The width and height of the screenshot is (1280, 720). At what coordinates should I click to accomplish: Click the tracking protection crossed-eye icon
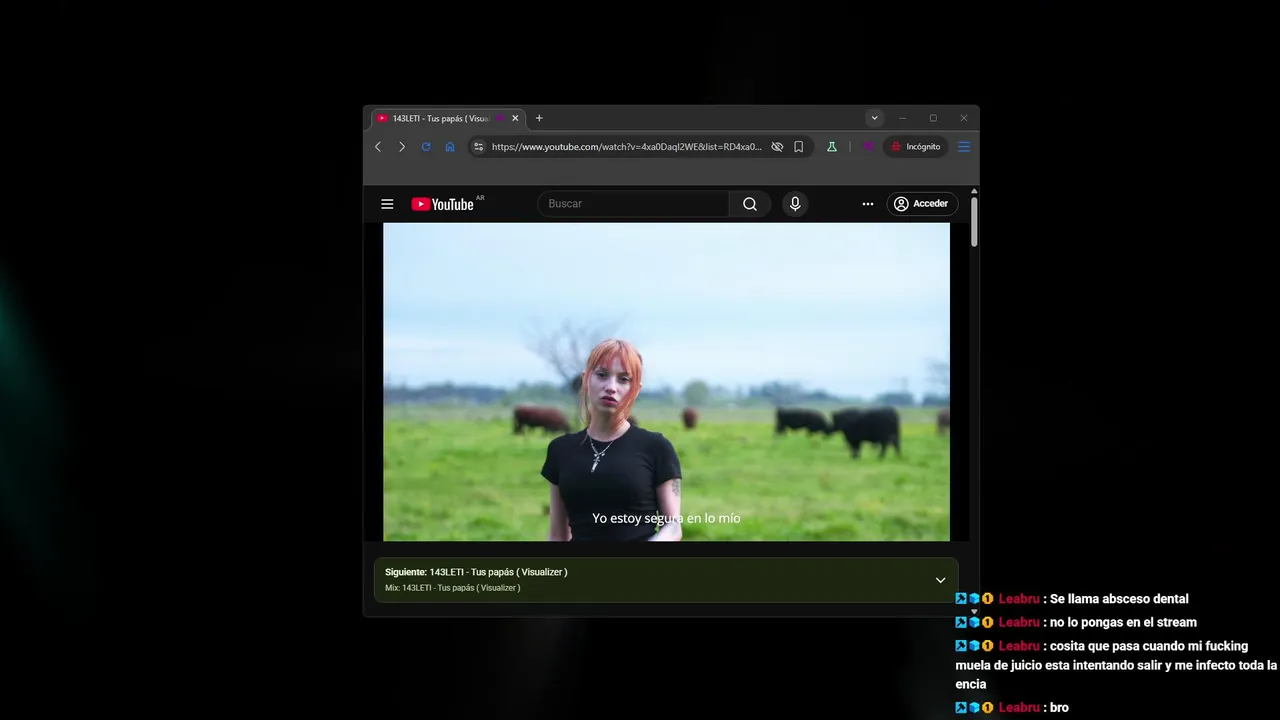[x=777, y=147]
